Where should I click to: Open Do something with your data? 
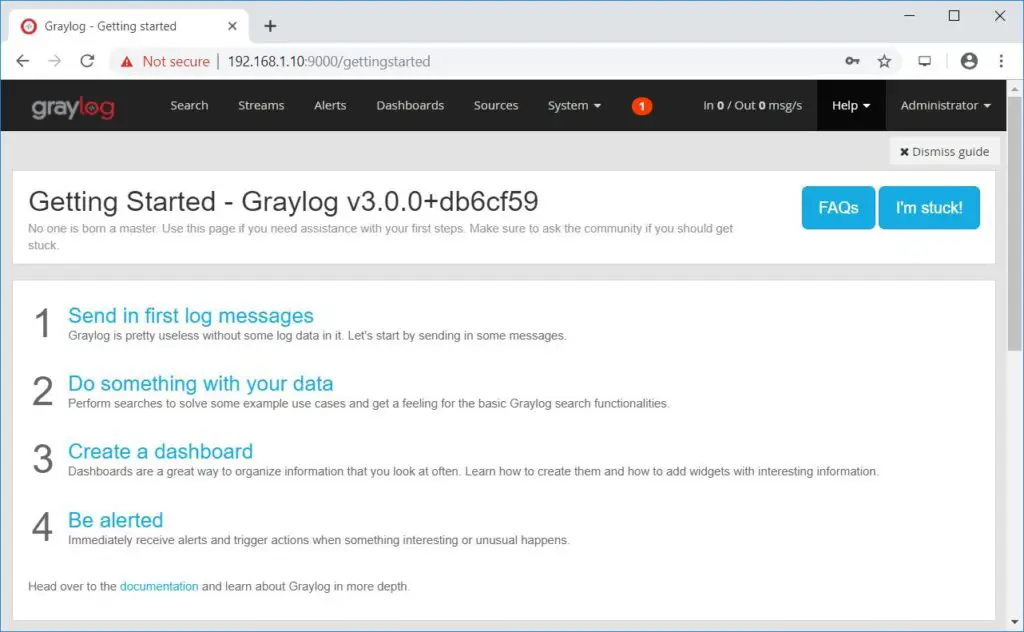click(200, 383)
